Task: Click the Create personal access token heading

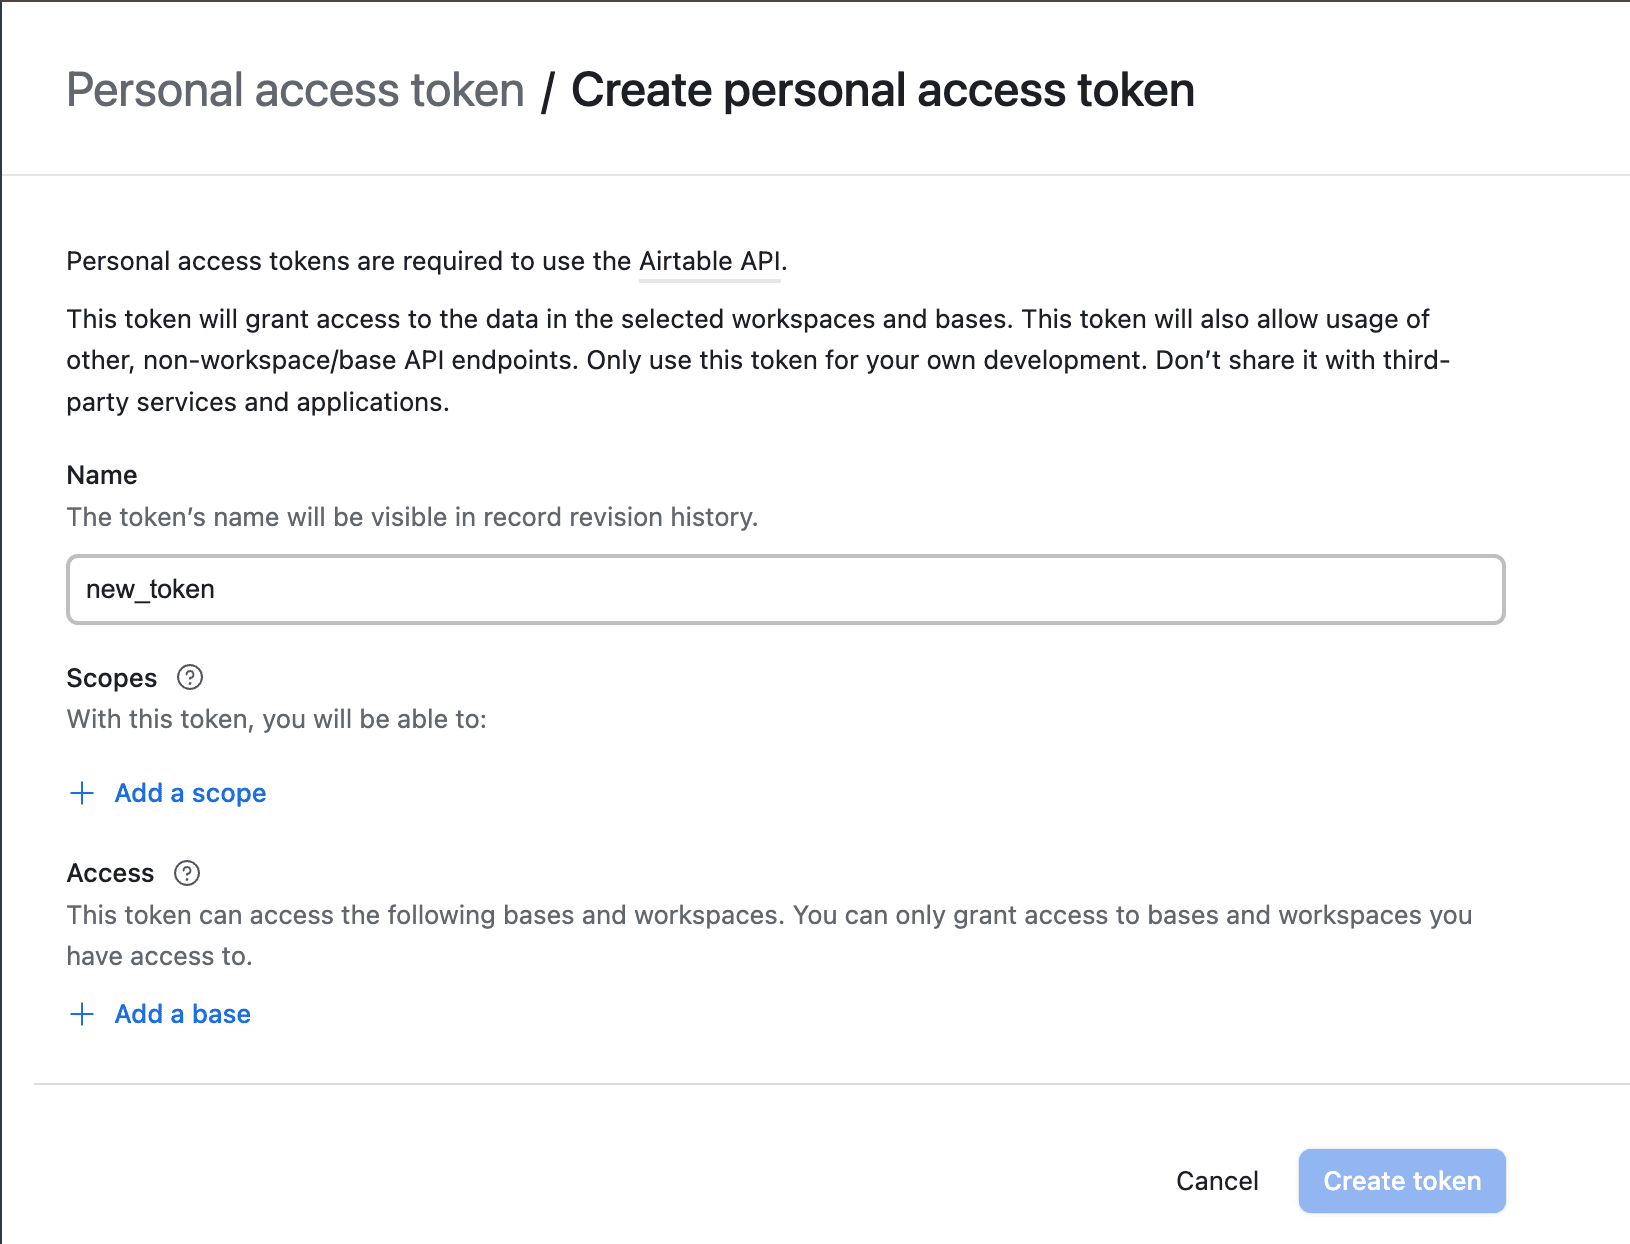Action: pos(882,90)
